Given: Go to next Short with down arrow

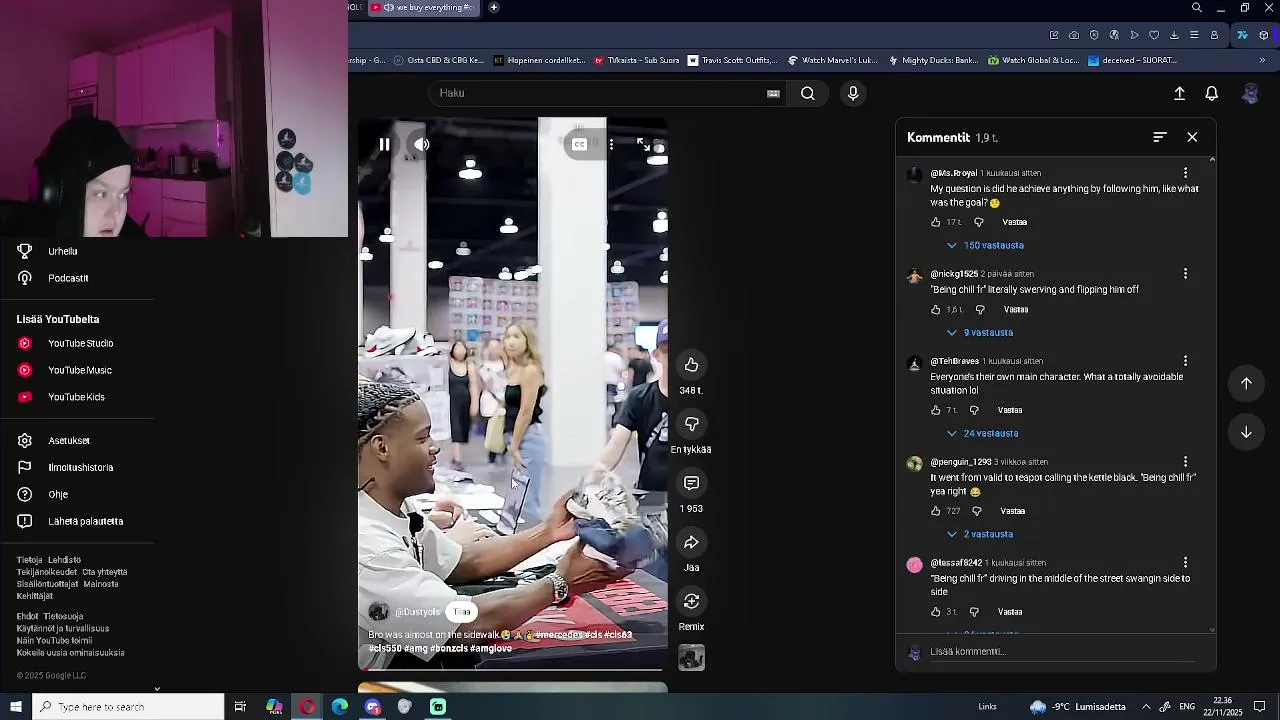Looking at the screenshot, I should click(x=1246, y=432).
